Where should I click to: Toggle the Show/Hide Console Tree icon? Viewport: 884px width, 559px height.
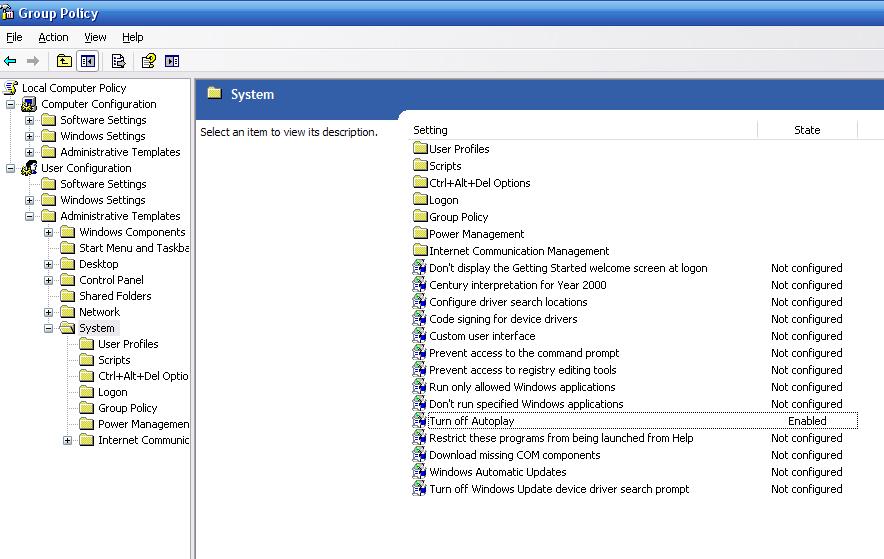(88, 61)
